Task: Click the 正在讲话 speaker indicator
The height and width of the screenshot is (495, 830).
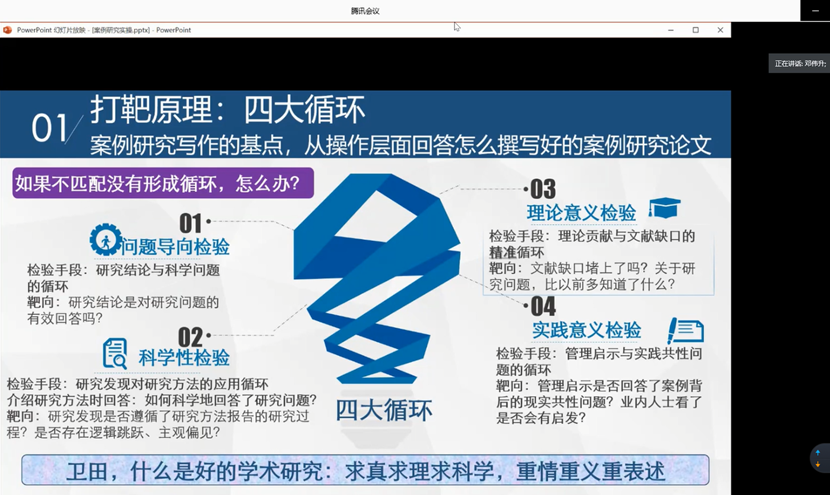Action: [799, 63]
